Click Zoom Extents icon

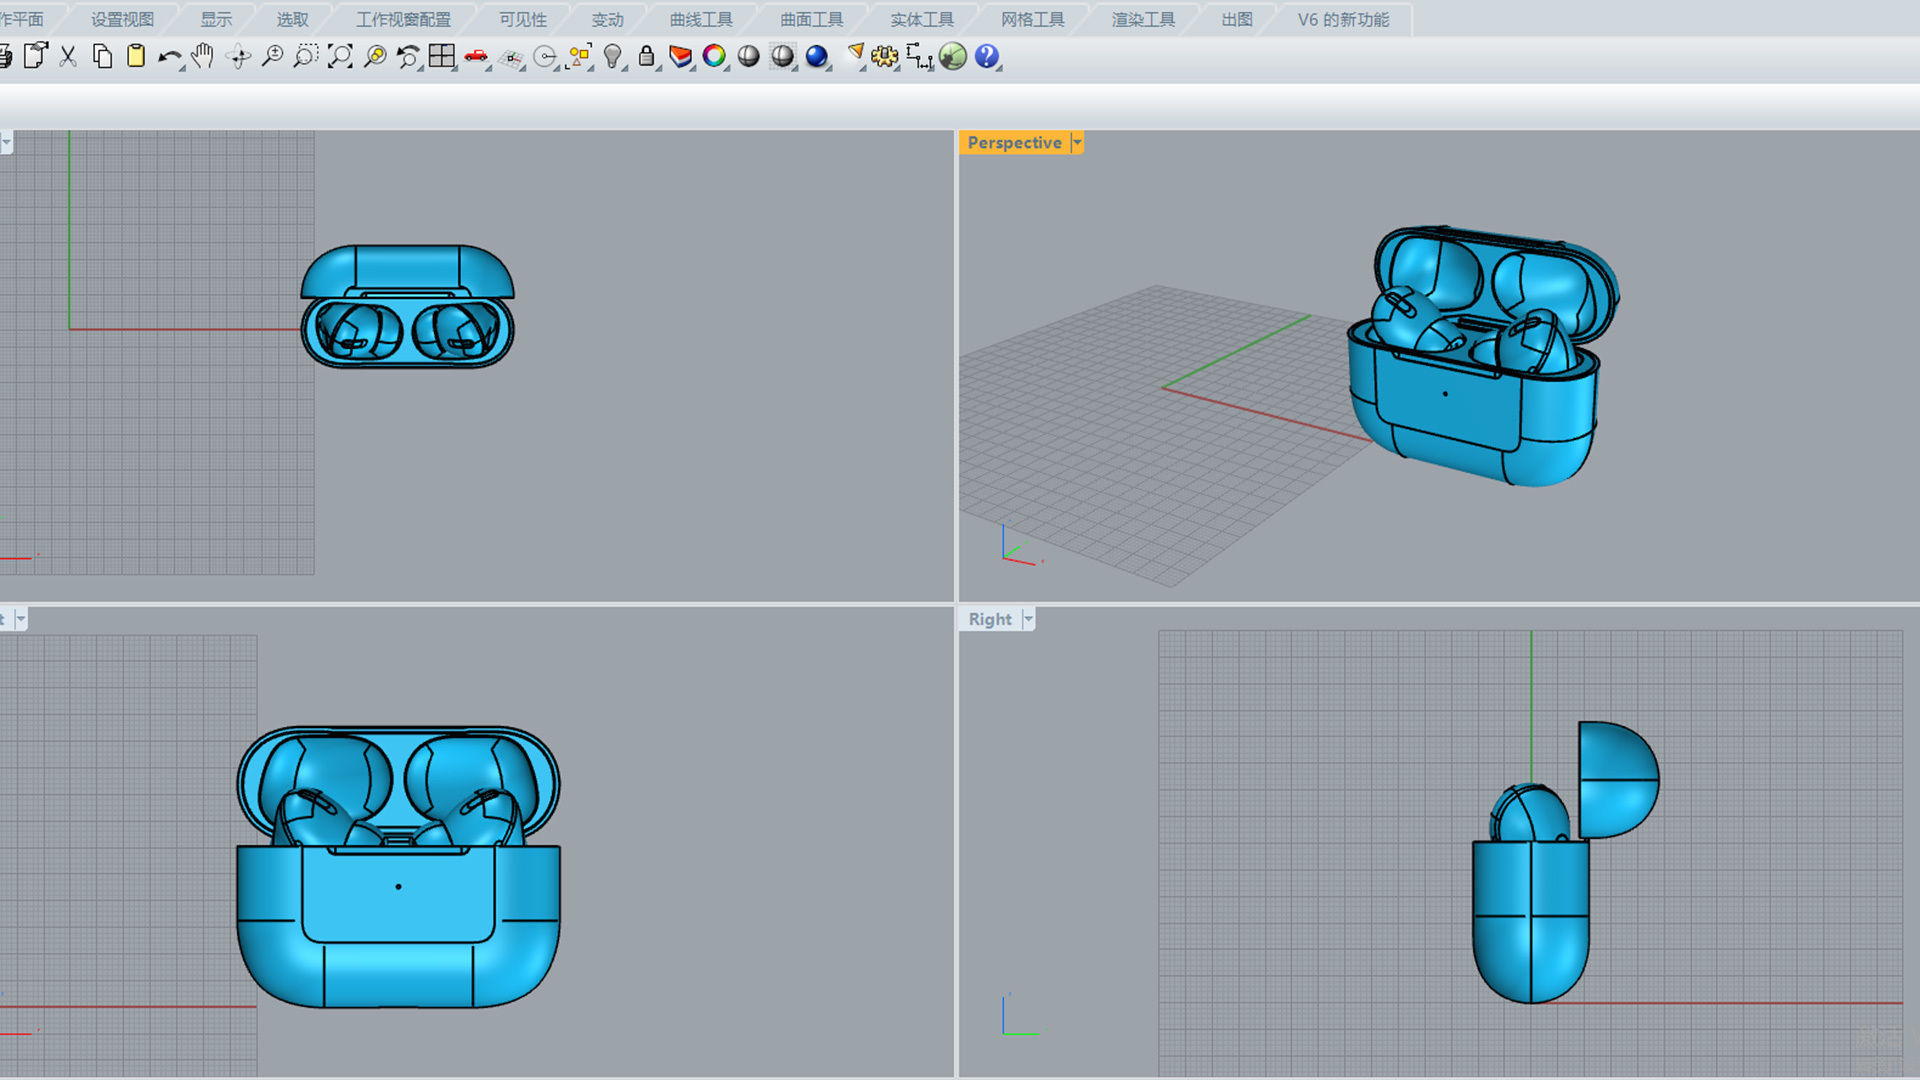click(x=340, y=57)
